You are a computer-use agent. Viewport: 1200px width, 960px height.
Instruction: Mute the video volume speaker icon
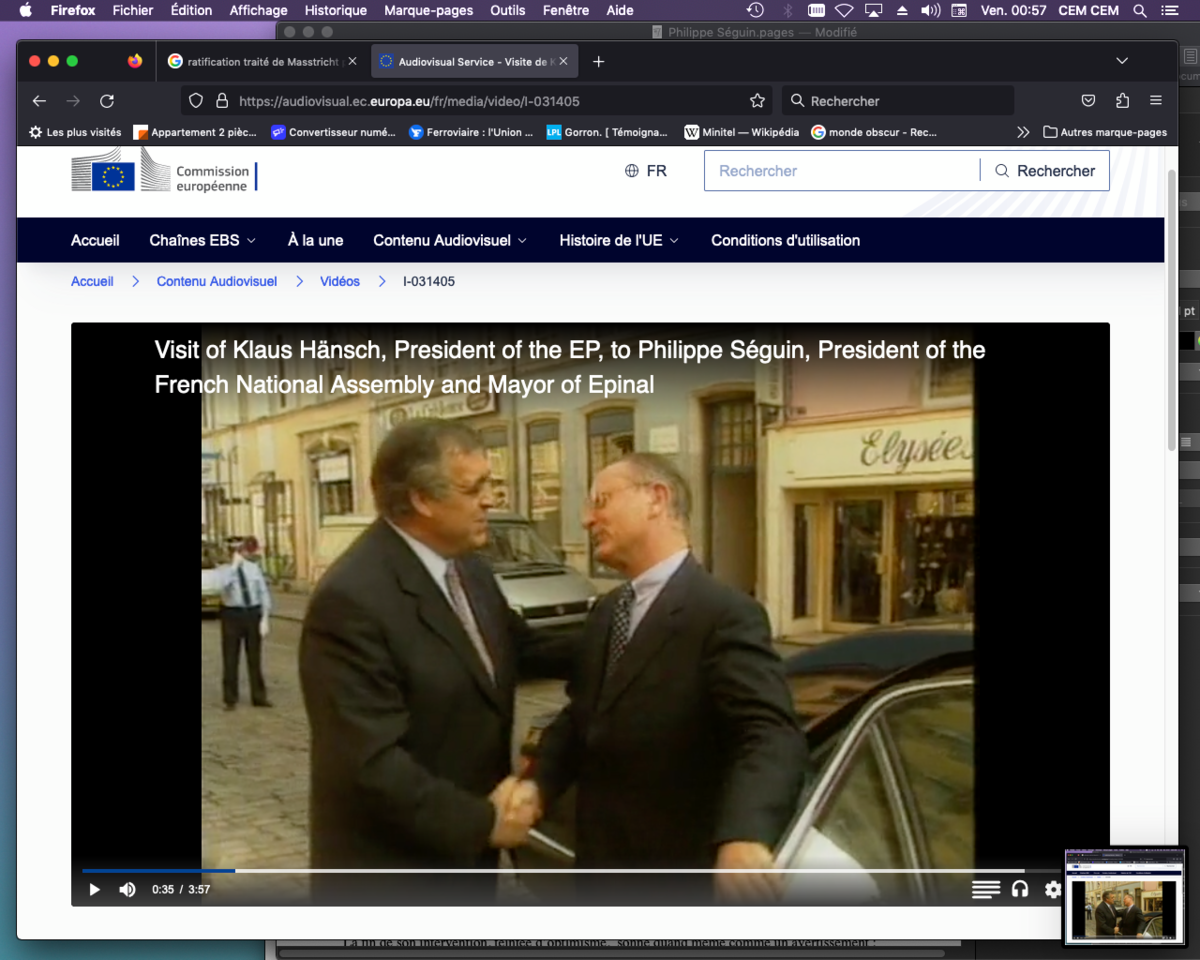(x=127, y=889)
